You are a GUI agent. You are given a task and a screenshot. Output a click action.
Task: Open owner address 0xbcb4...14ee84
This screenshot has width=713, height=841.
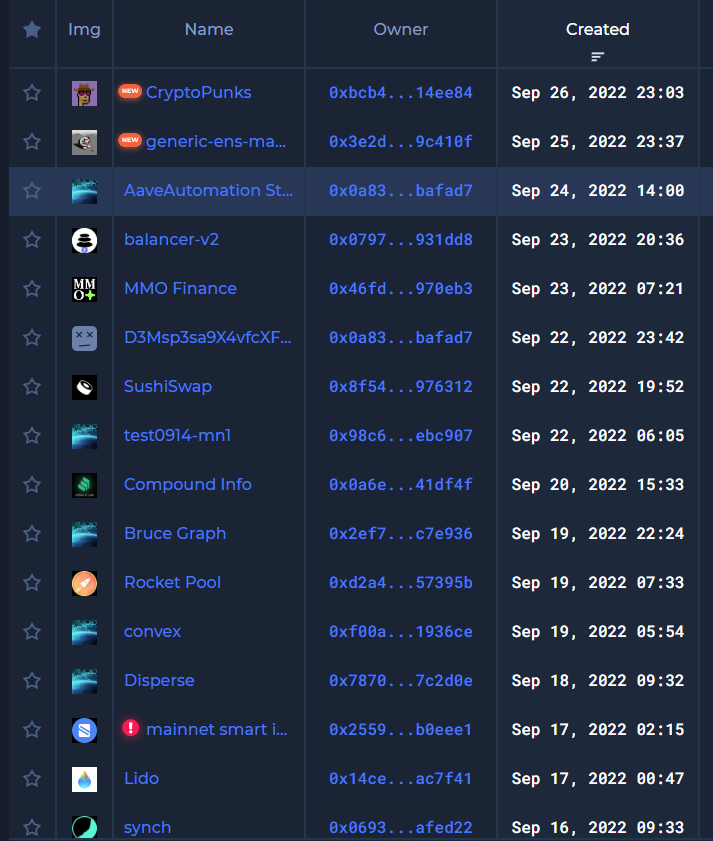pos(401,93)
